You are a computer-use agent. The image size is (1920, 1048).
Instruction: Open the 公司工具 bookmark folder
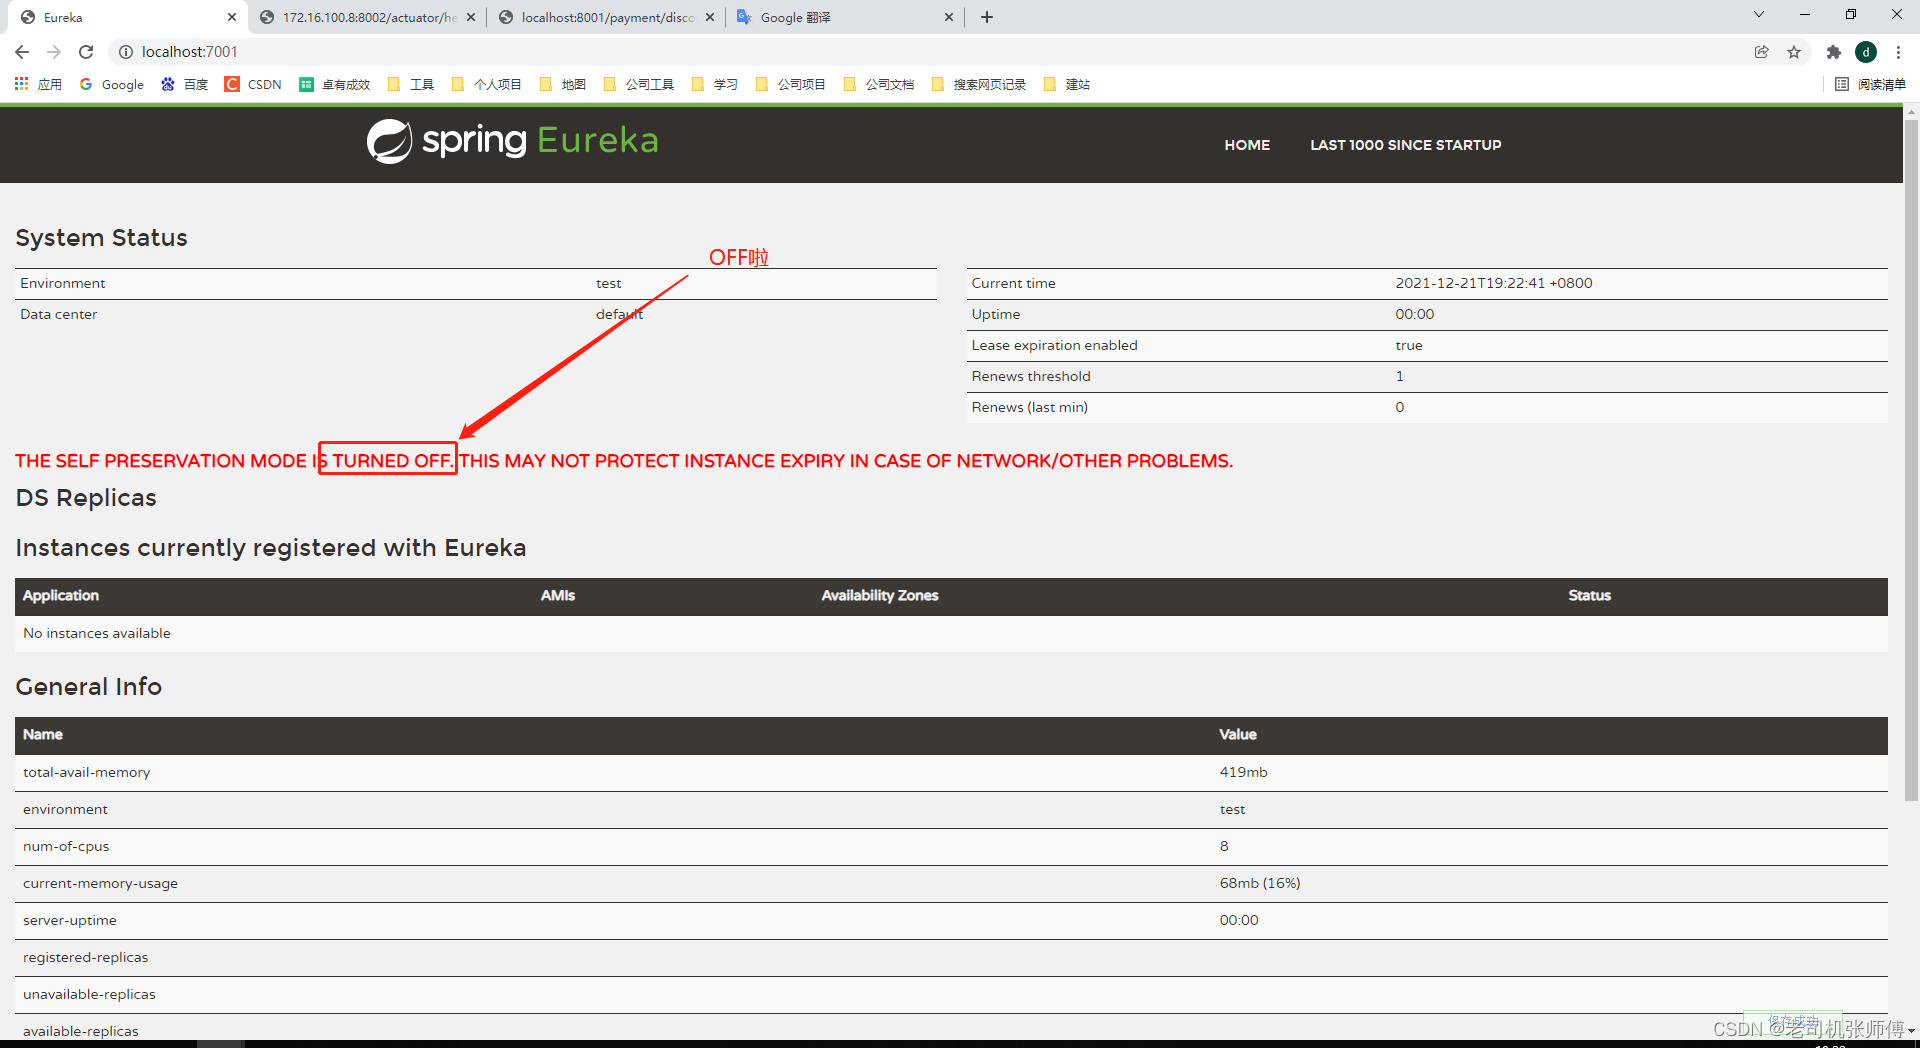tap(638, 84)
